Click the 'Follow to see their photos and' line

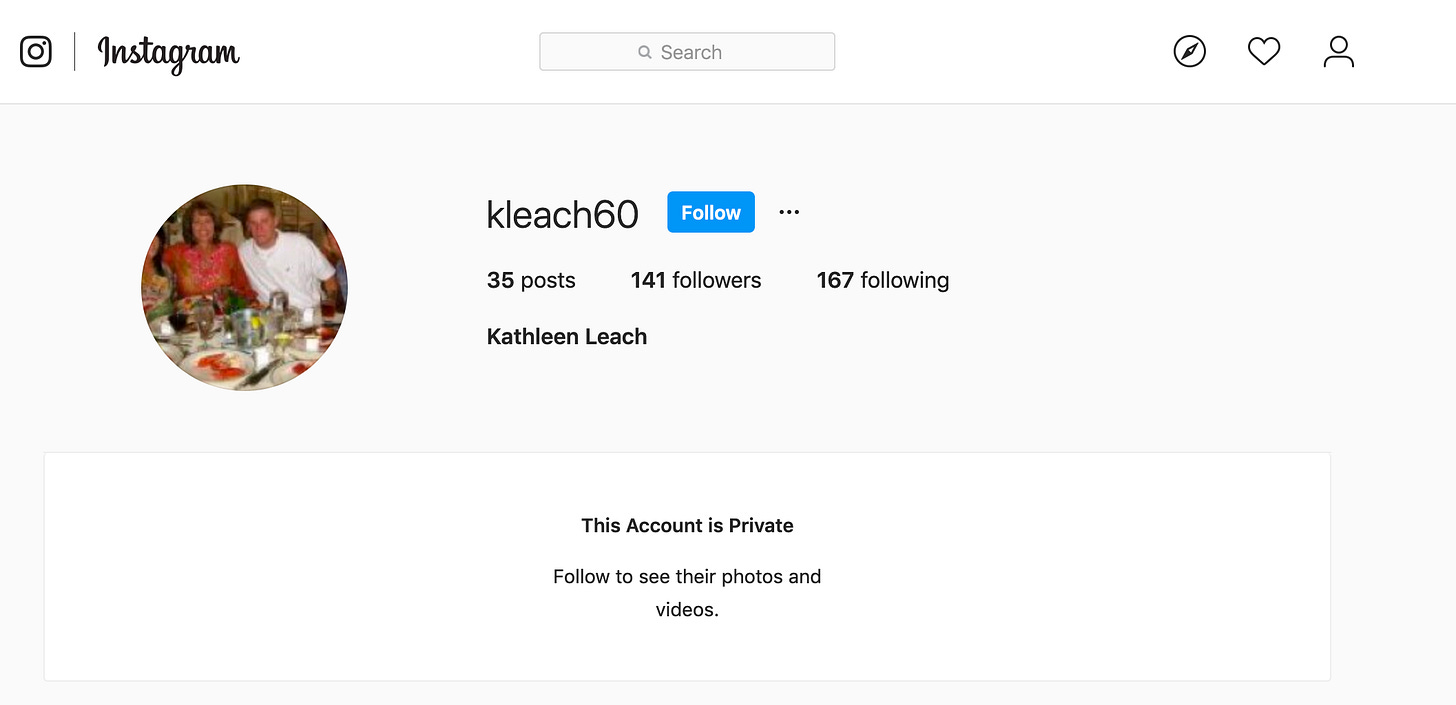point(687,577)
